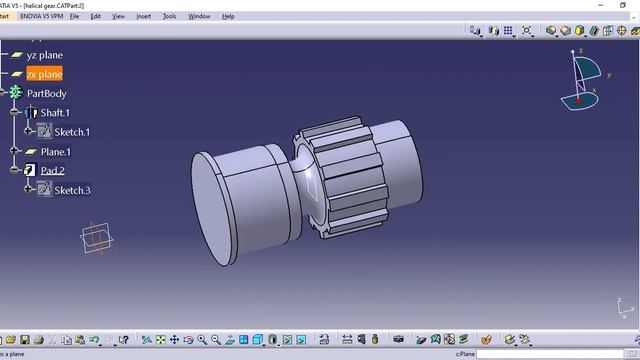The image size is (640, 360).
Task: Click the 3D compass in viewport corner
Action: [x=582, y=80]
